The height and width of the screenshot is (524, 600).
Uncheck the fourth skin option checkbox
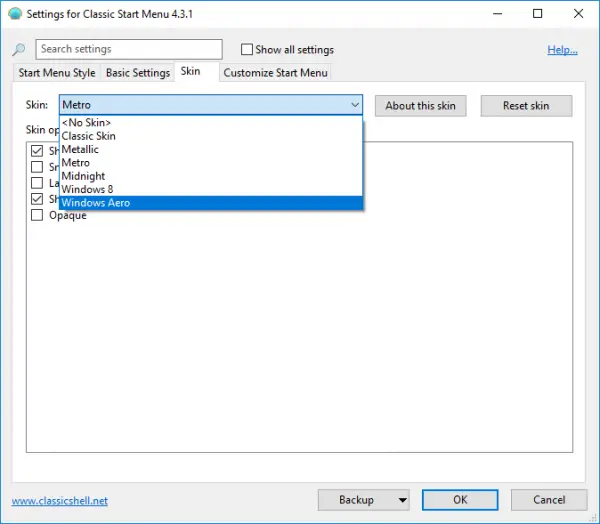[x=37, y=199]
